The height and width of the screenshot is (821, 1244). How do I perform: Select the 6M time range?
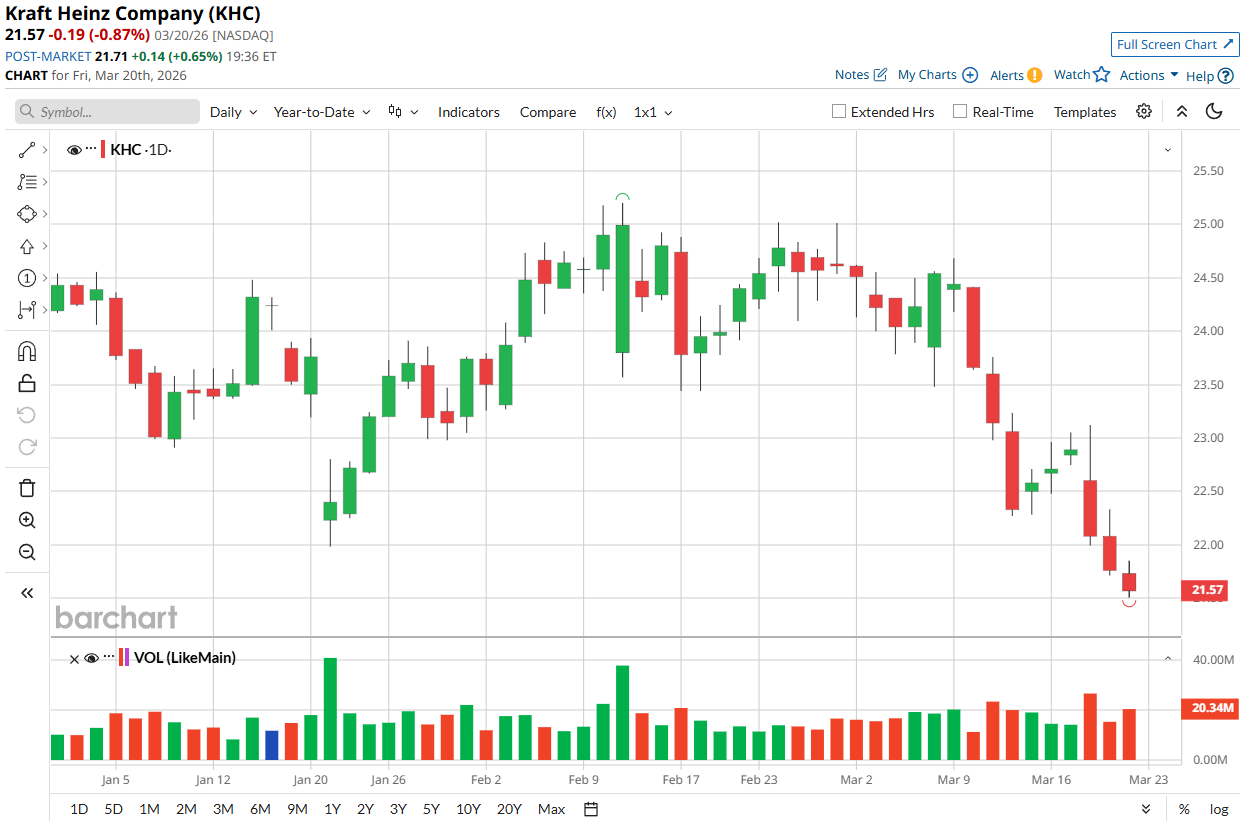coord(260,809)
